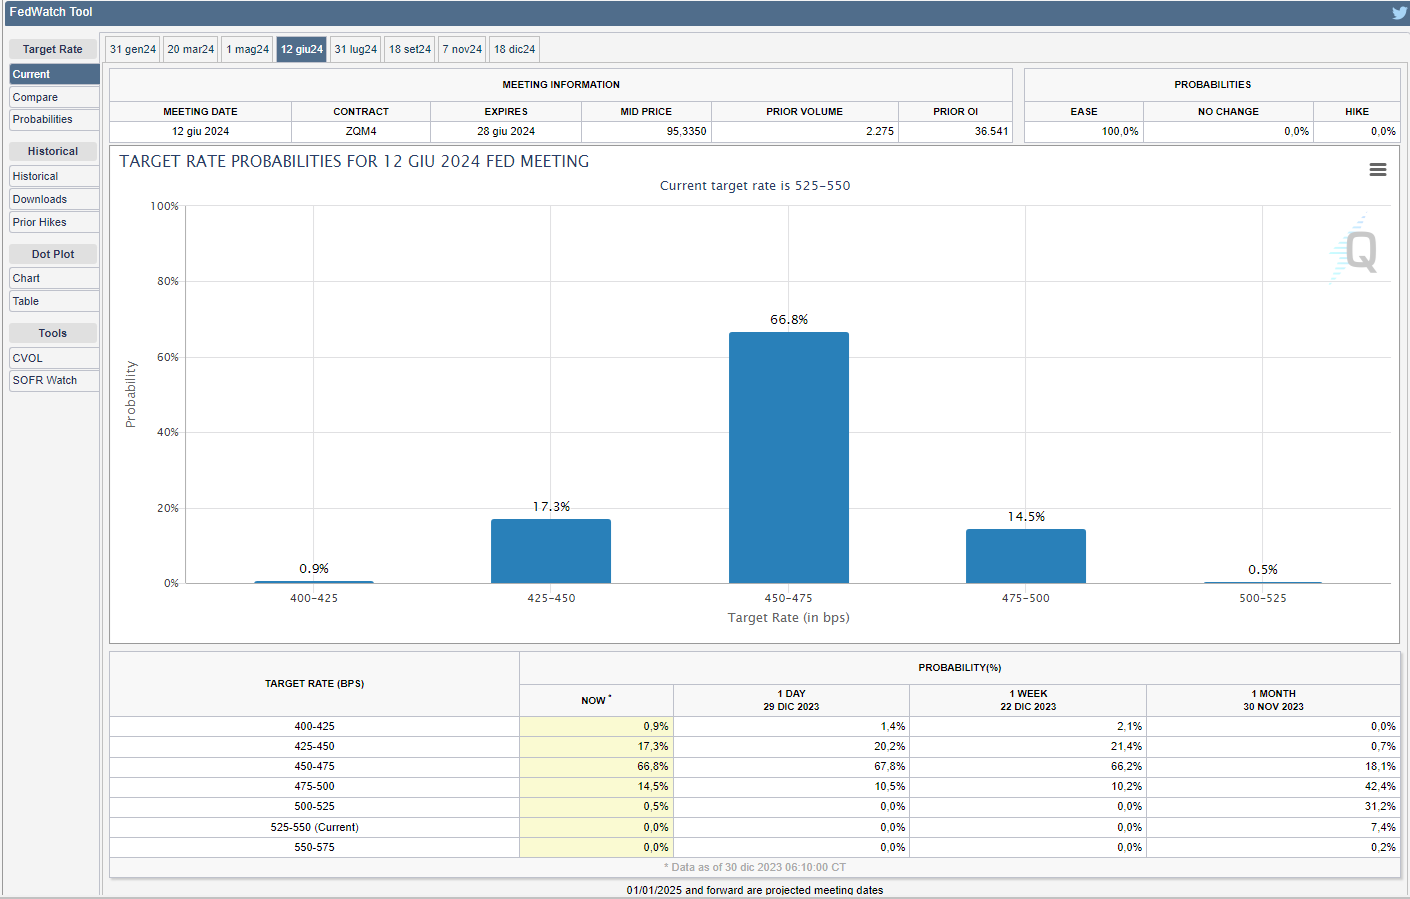Select the 31 gen24 meeting tab
This screenshot has width=1410, height=899.
pyautogui.click(x=133, y=49)
